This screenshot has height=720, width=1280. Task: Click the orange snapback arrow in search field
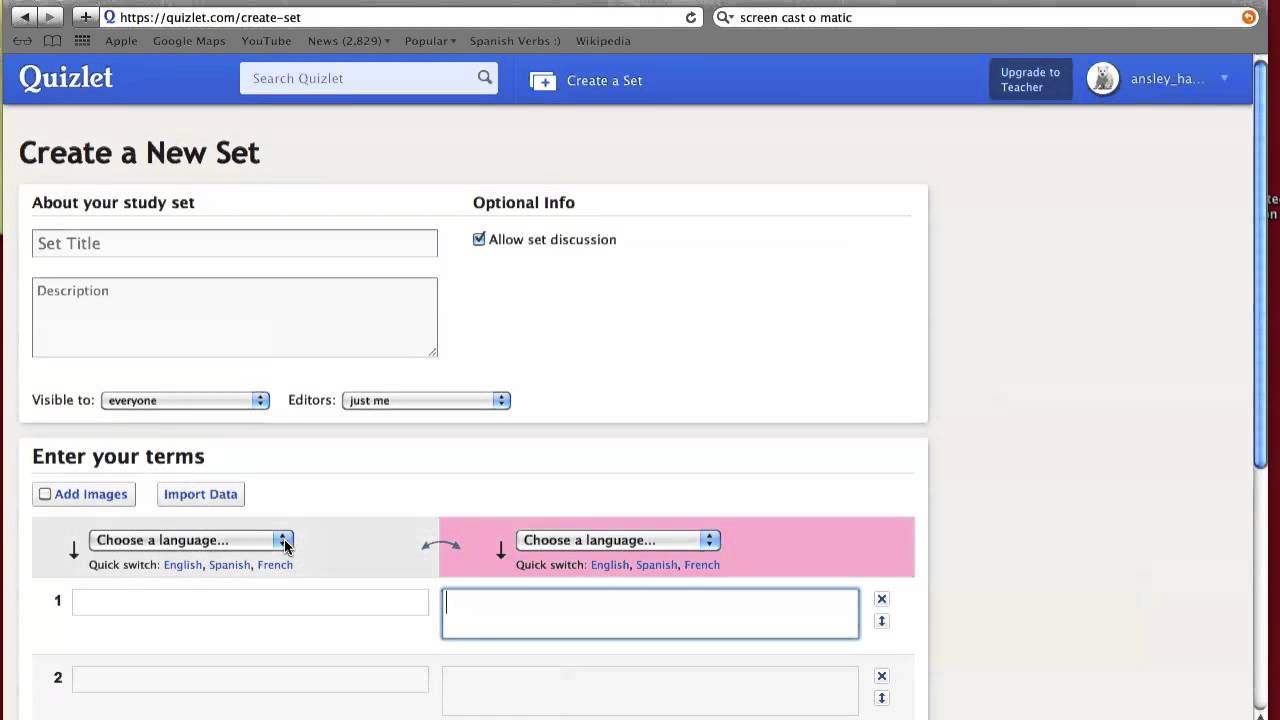click(1248, 17)
